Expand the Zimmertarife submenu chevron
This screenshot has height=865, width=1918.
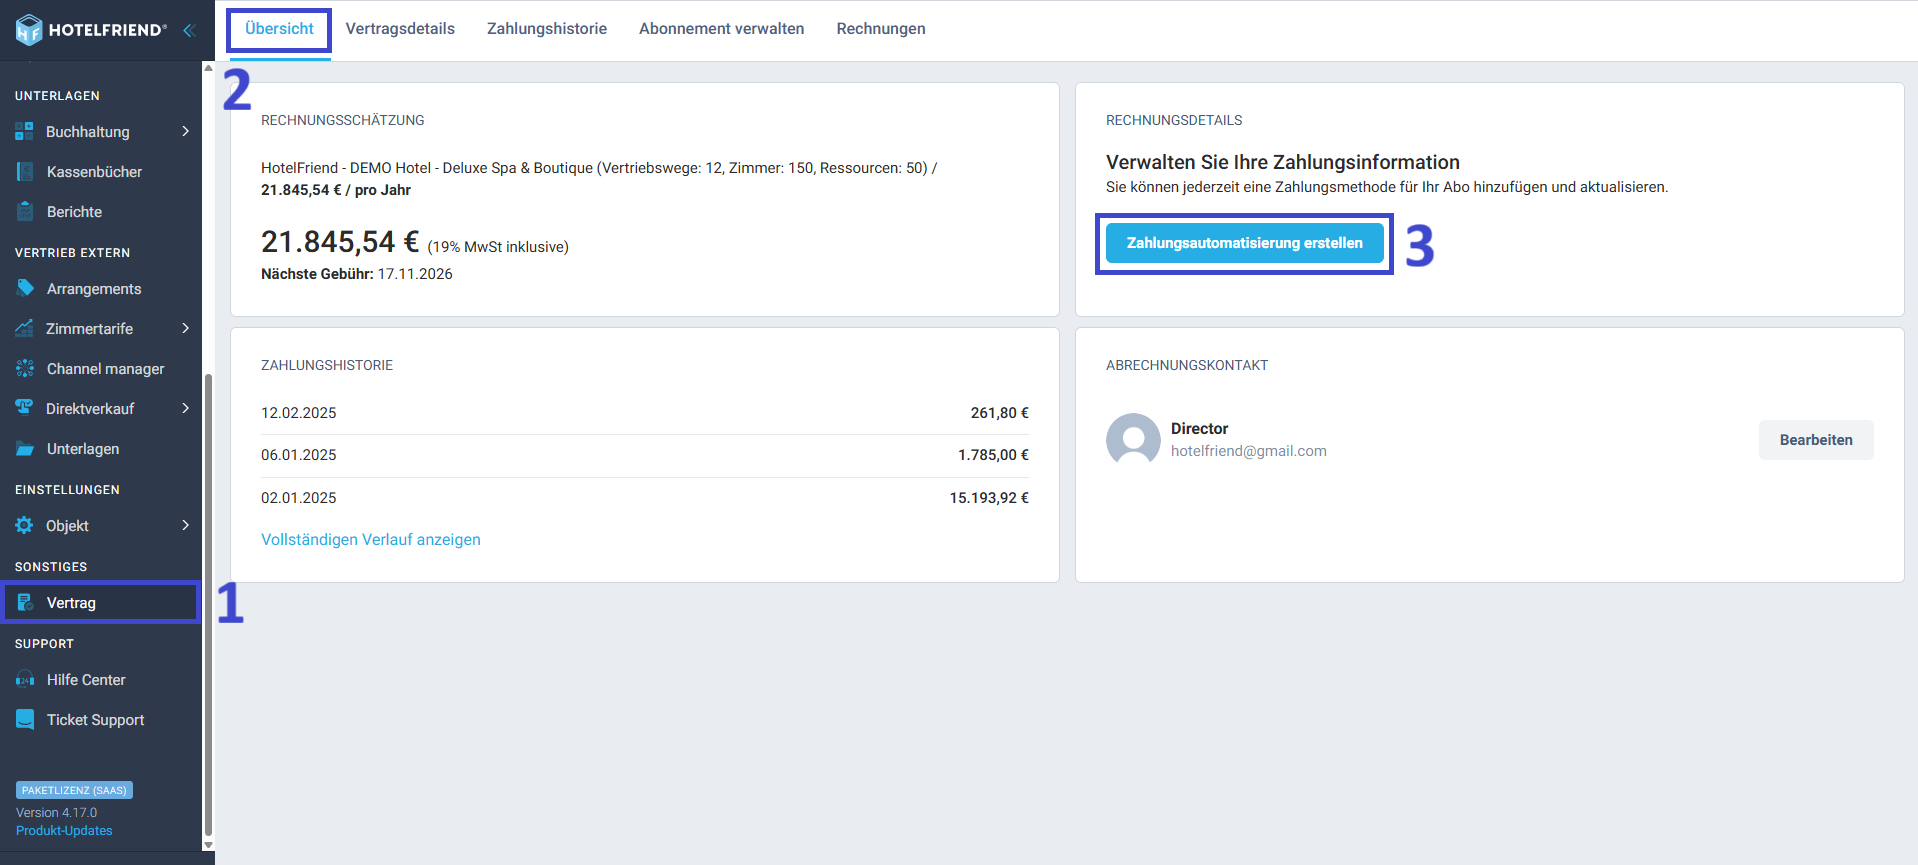pyautogui.click(x=186, y=328)
